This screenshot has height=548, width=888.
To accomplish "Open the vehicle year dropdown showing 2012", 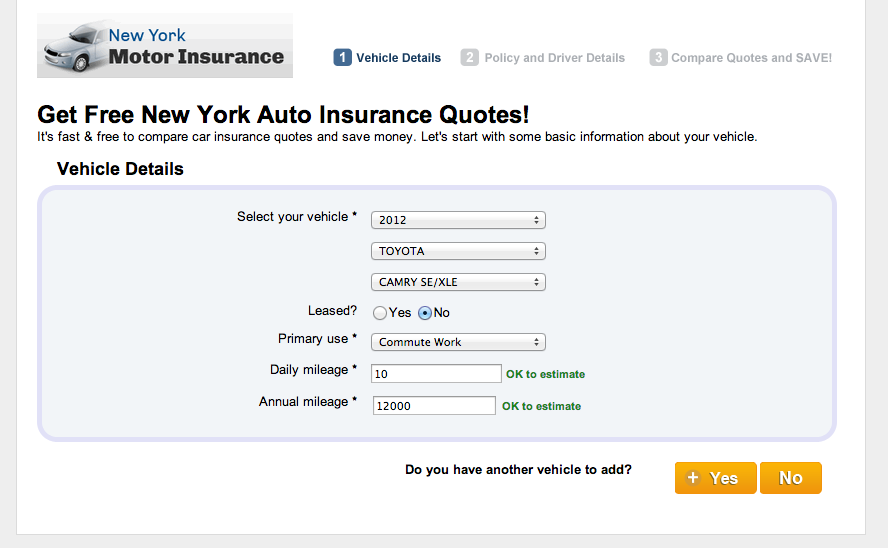I will (x=458, y=220).
